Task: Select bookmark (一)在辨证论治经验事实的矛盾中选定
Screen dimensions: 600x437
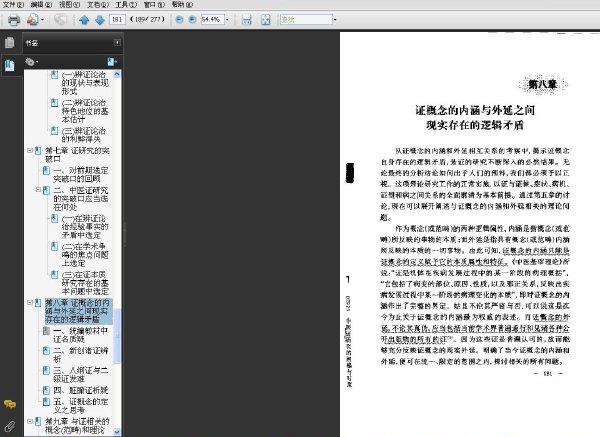Action: (85, 227)
